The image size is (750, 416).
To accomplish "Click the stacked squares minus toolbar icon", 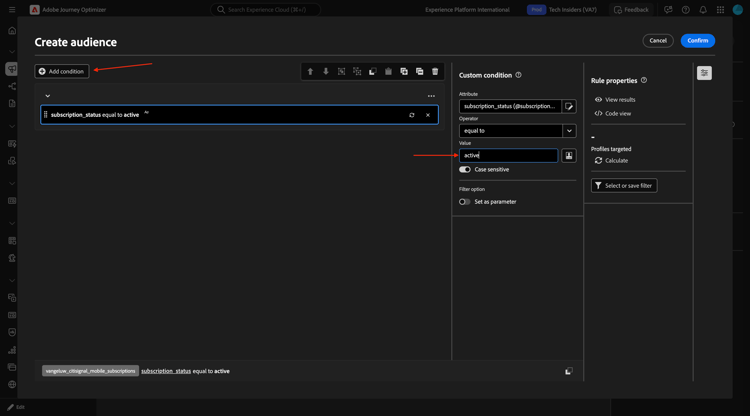I will 419,71.
